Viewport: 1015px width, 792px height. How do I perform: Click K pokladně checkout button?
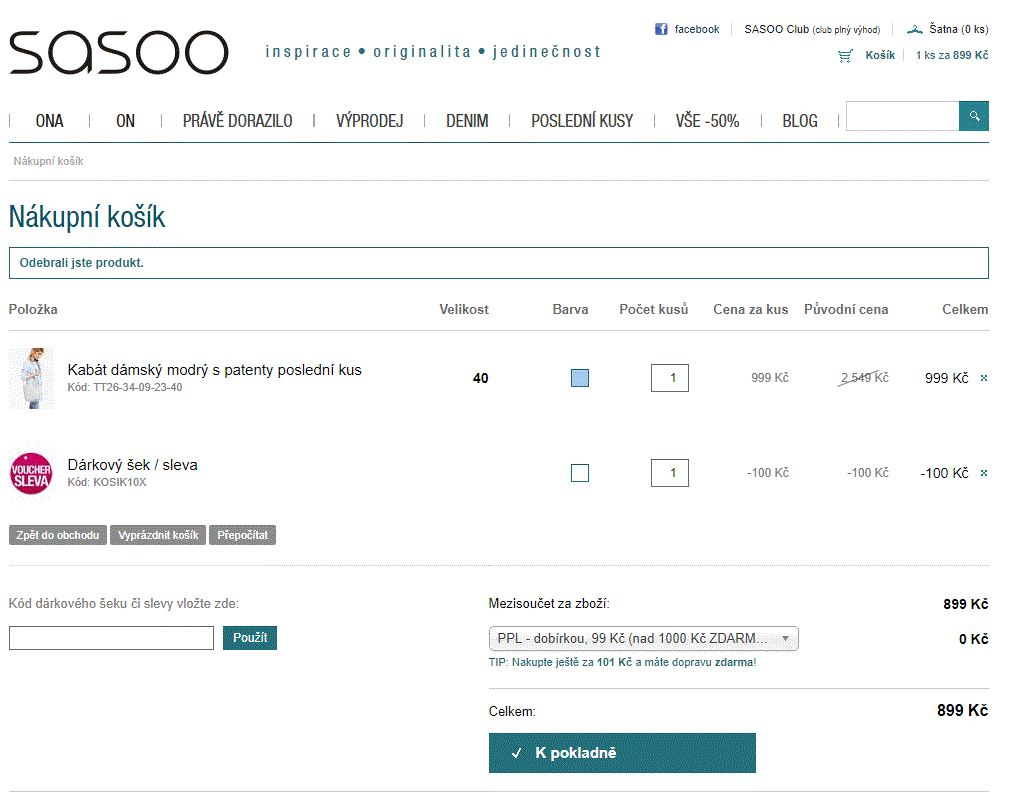[x=622, y=753]
